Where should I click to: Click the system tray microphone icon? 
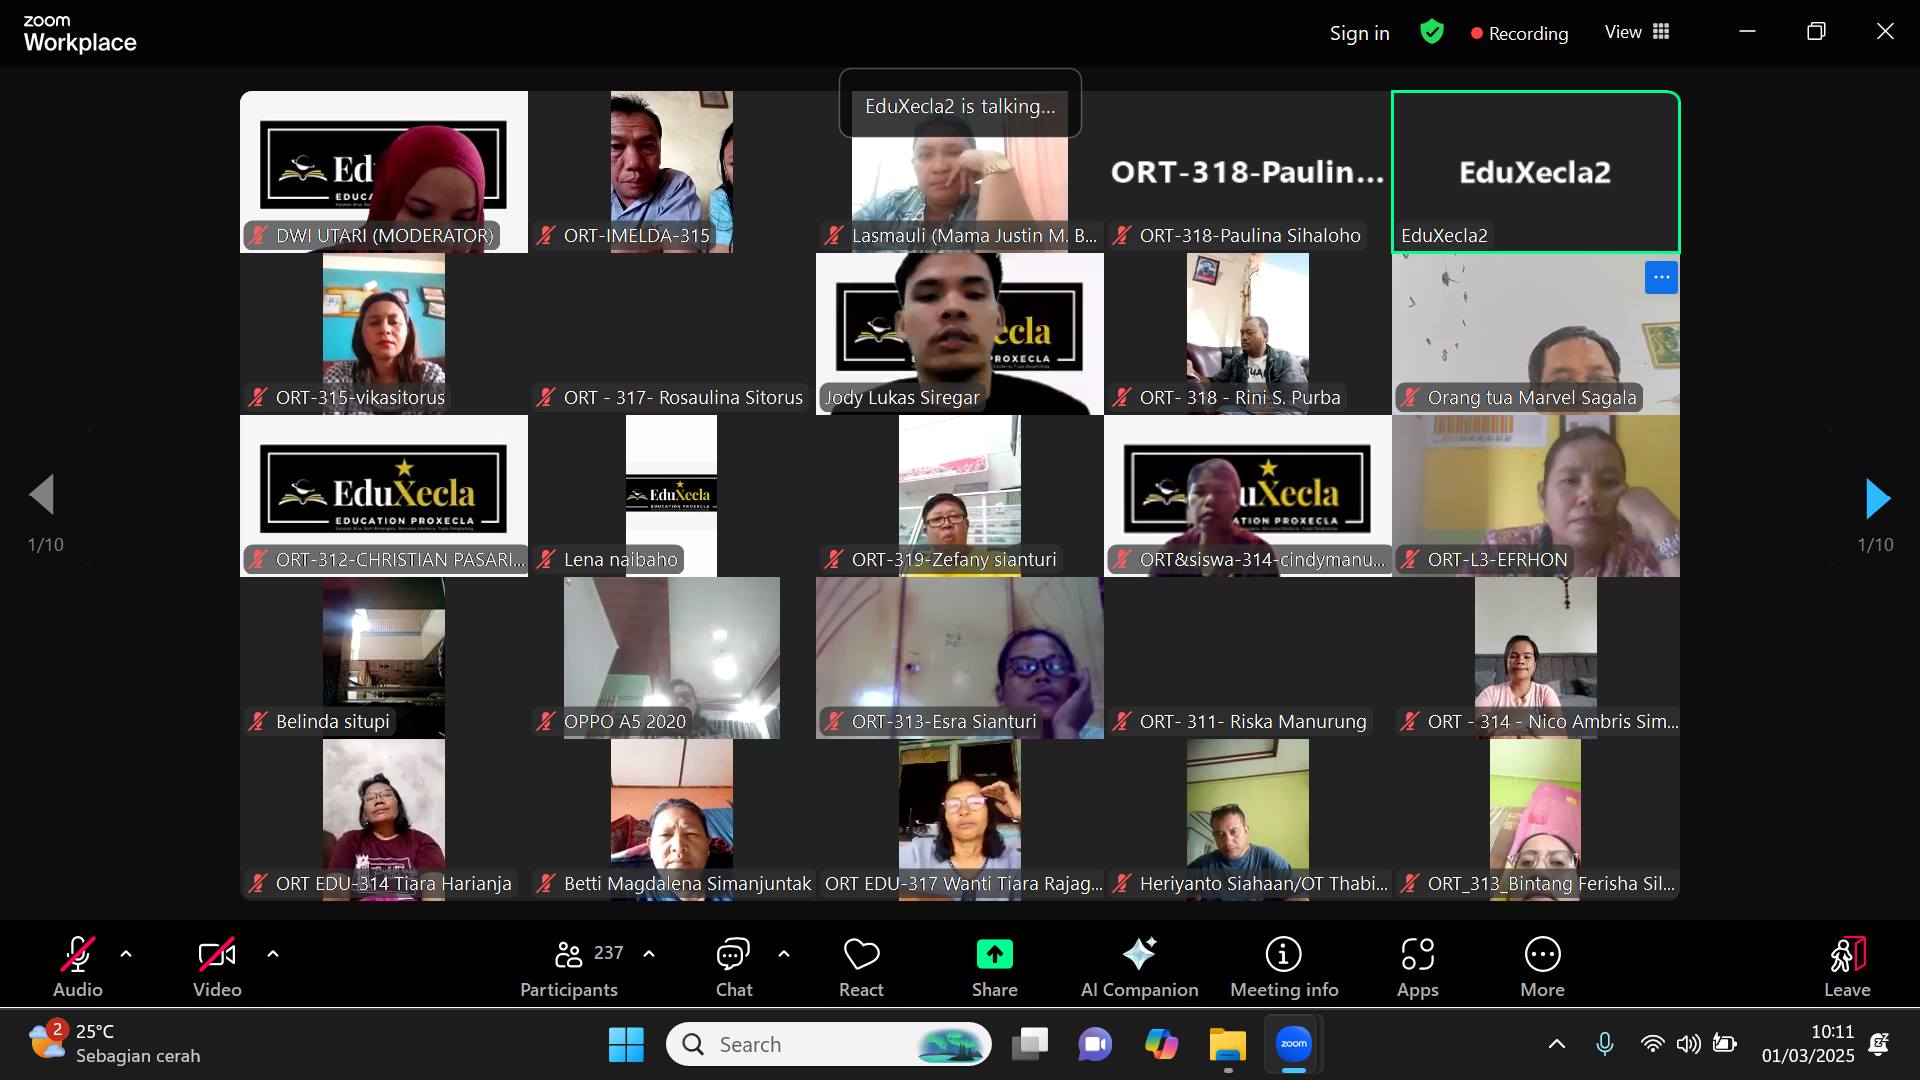pos(1604,1045)
